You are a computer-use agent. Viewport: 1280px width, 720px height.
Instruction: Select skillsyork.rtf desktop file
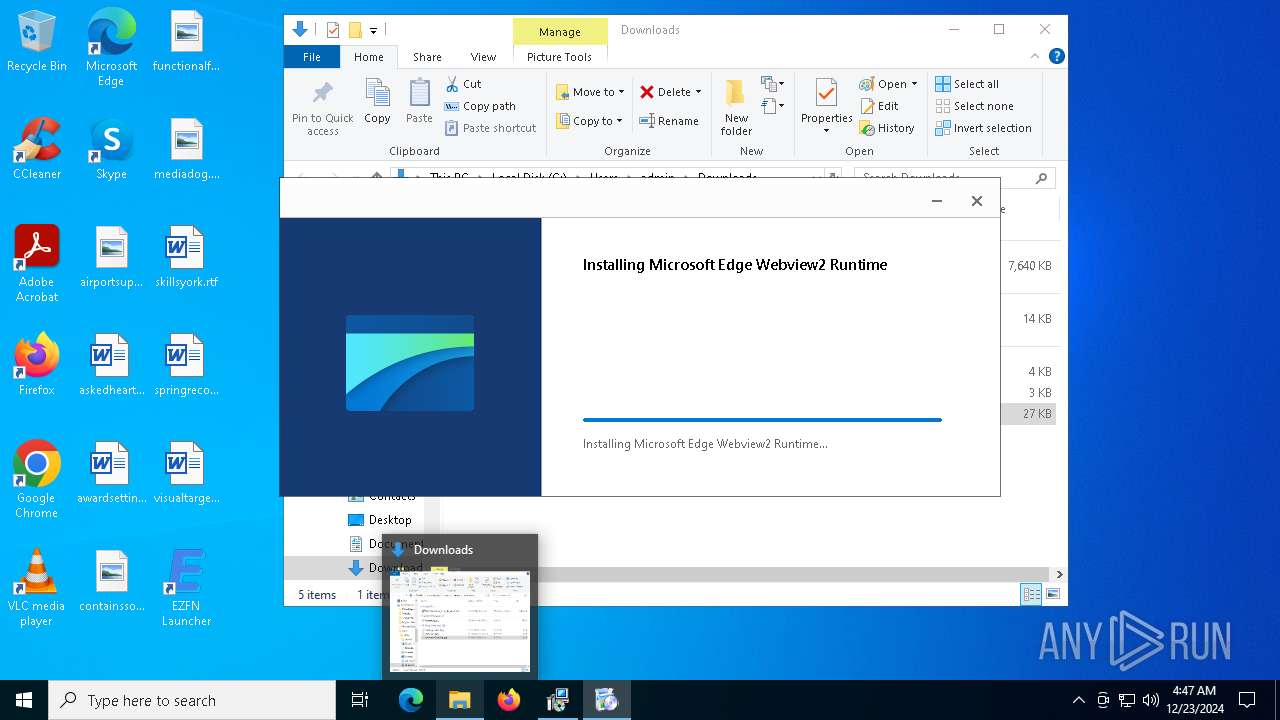click(x=186, y=257)
